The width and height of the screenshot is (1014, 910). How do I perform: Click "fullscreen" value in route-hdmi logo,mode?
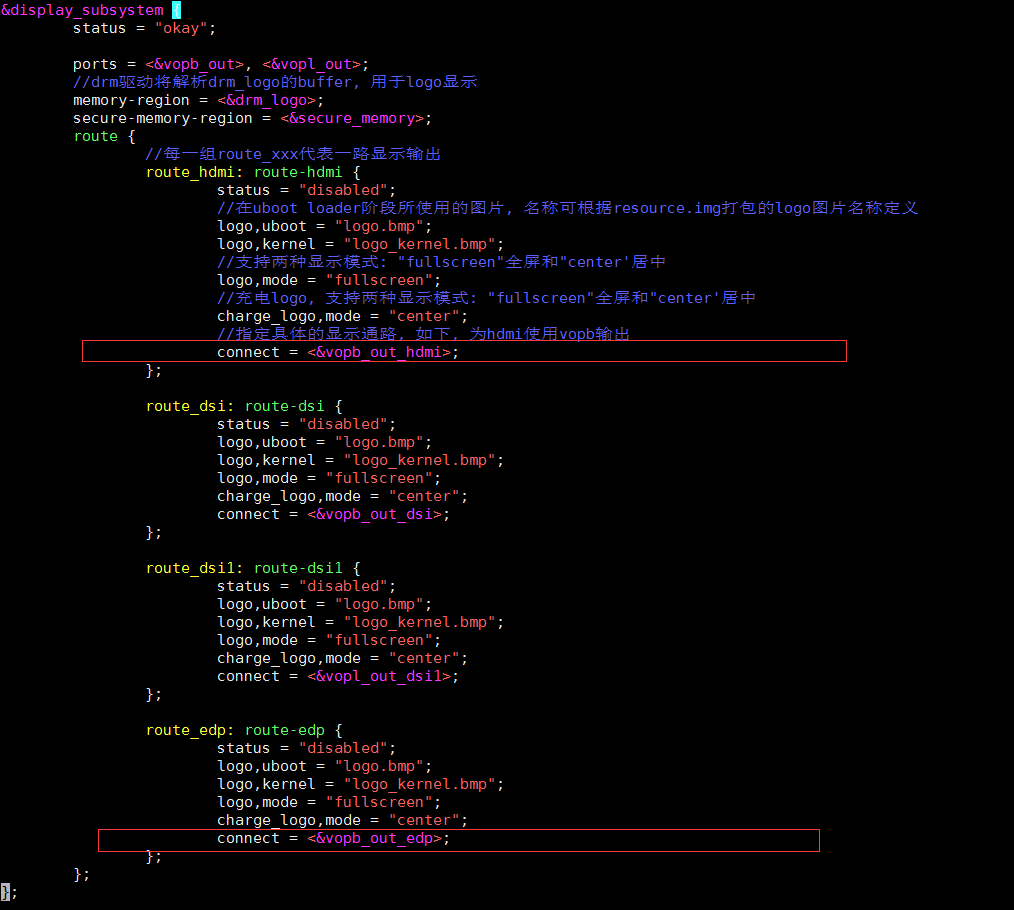click(x=379, y=280)
